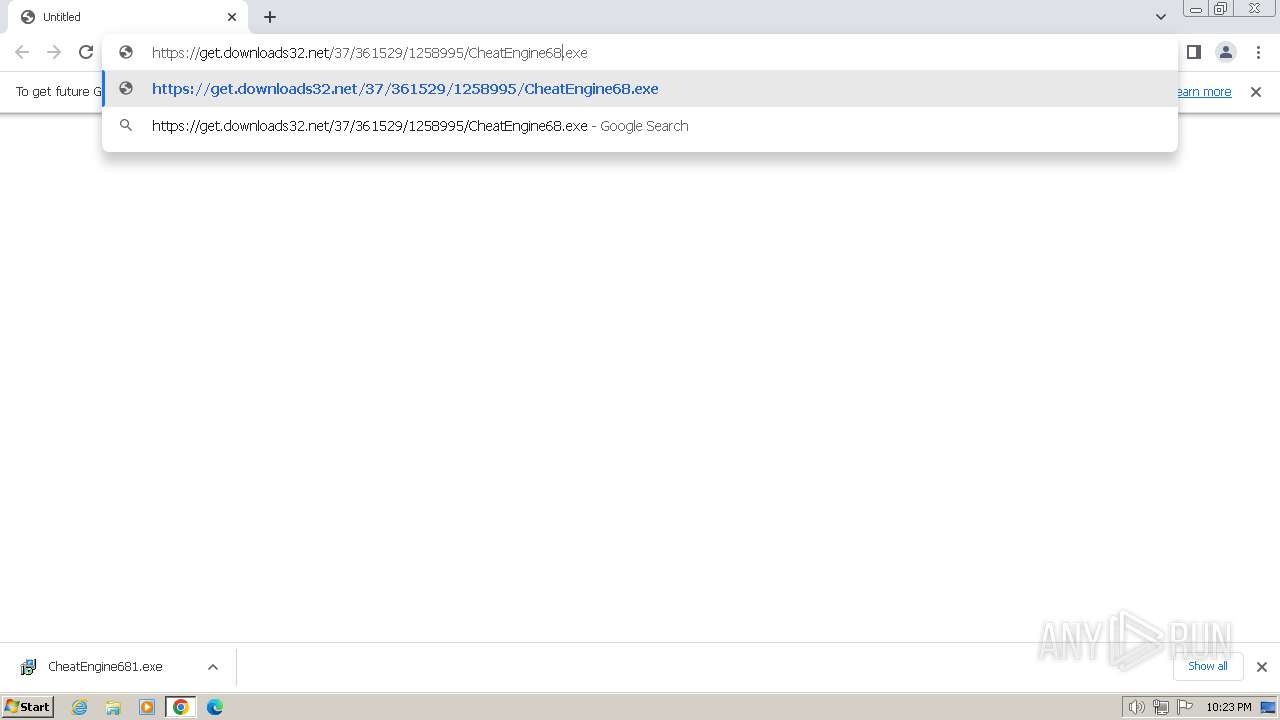Select the highlighted CheatEngine68.exe URL suggestion
This screenshot has height=720, width=1280.
coord(640,89)
